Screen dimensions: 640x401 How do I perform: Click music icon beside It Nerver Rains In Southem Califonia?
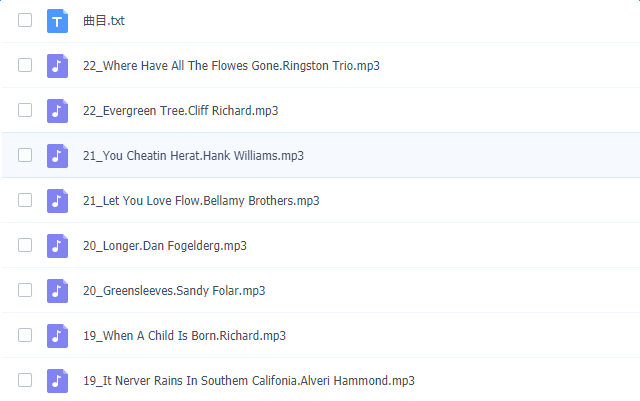pos(57,380)
